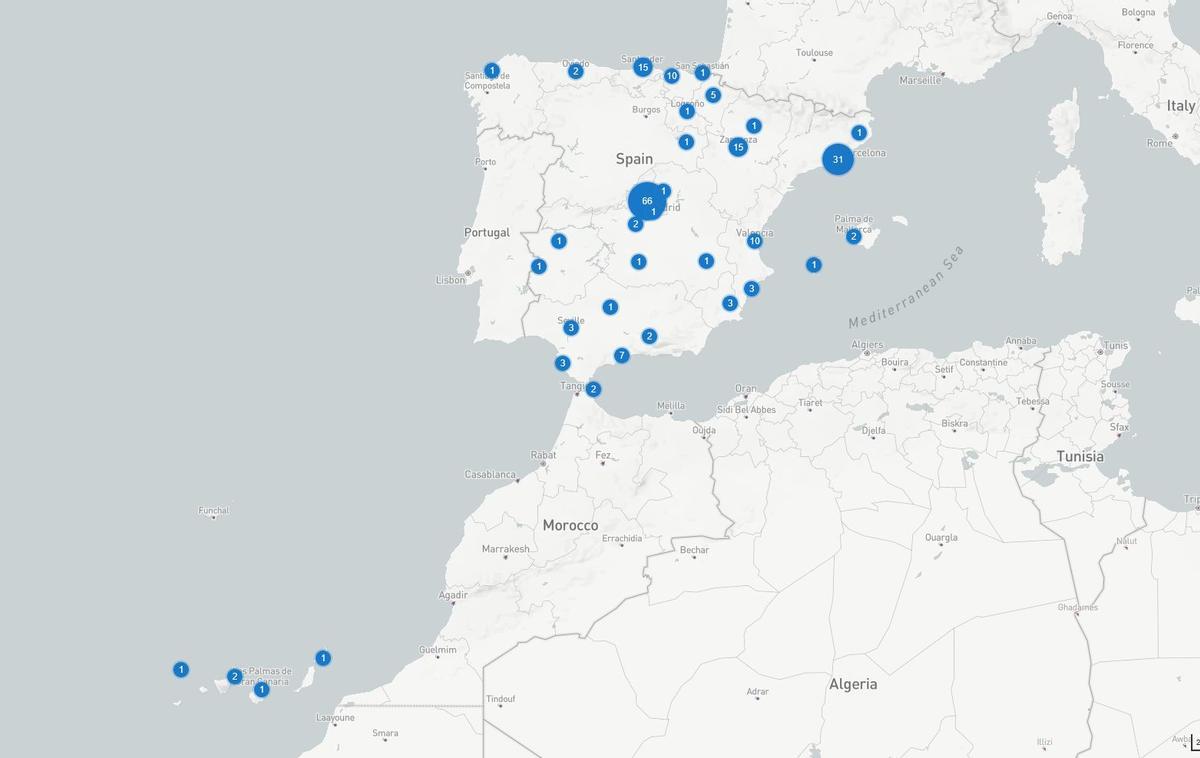Click the 2 marker on Palma de Mallorca
Image resolution: width=1200 pixels, height=758 pixels.
coord(853,237)
